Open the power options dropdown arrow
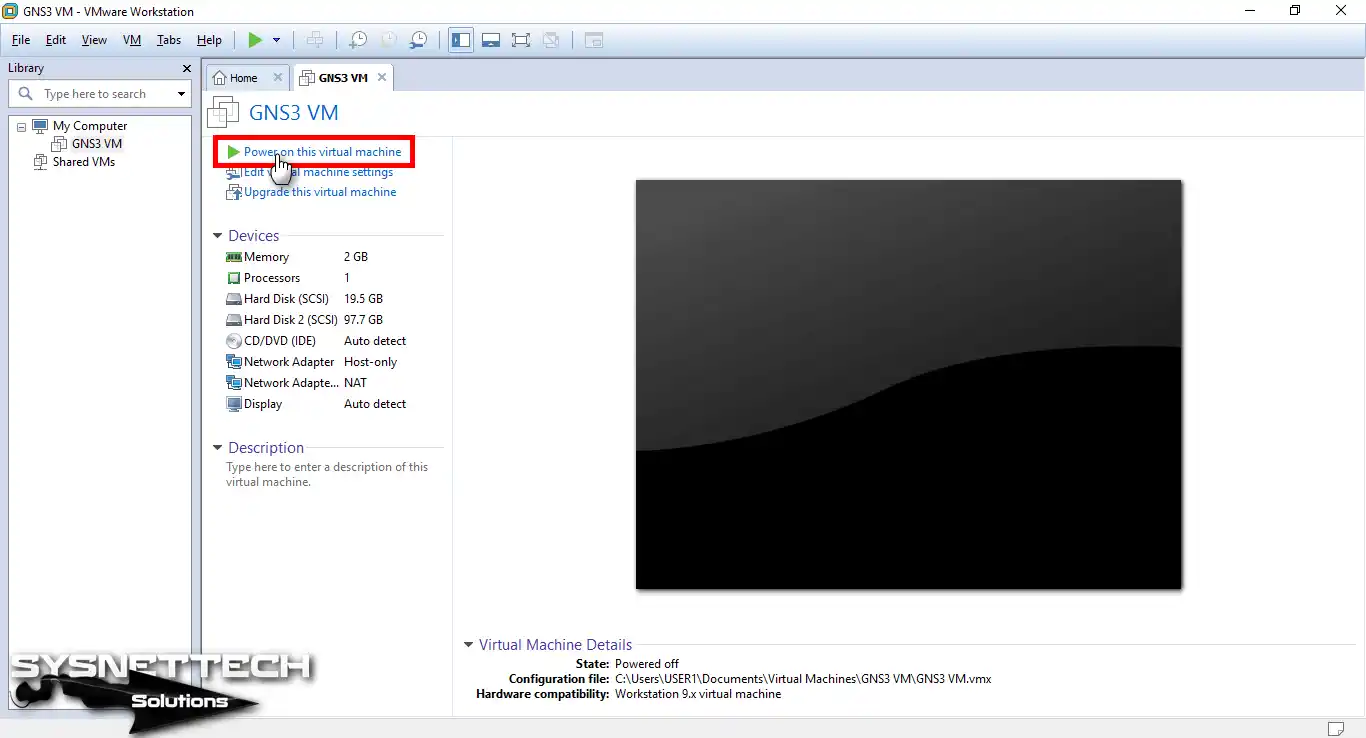1366x738 pixels. (x=277, y=40)
